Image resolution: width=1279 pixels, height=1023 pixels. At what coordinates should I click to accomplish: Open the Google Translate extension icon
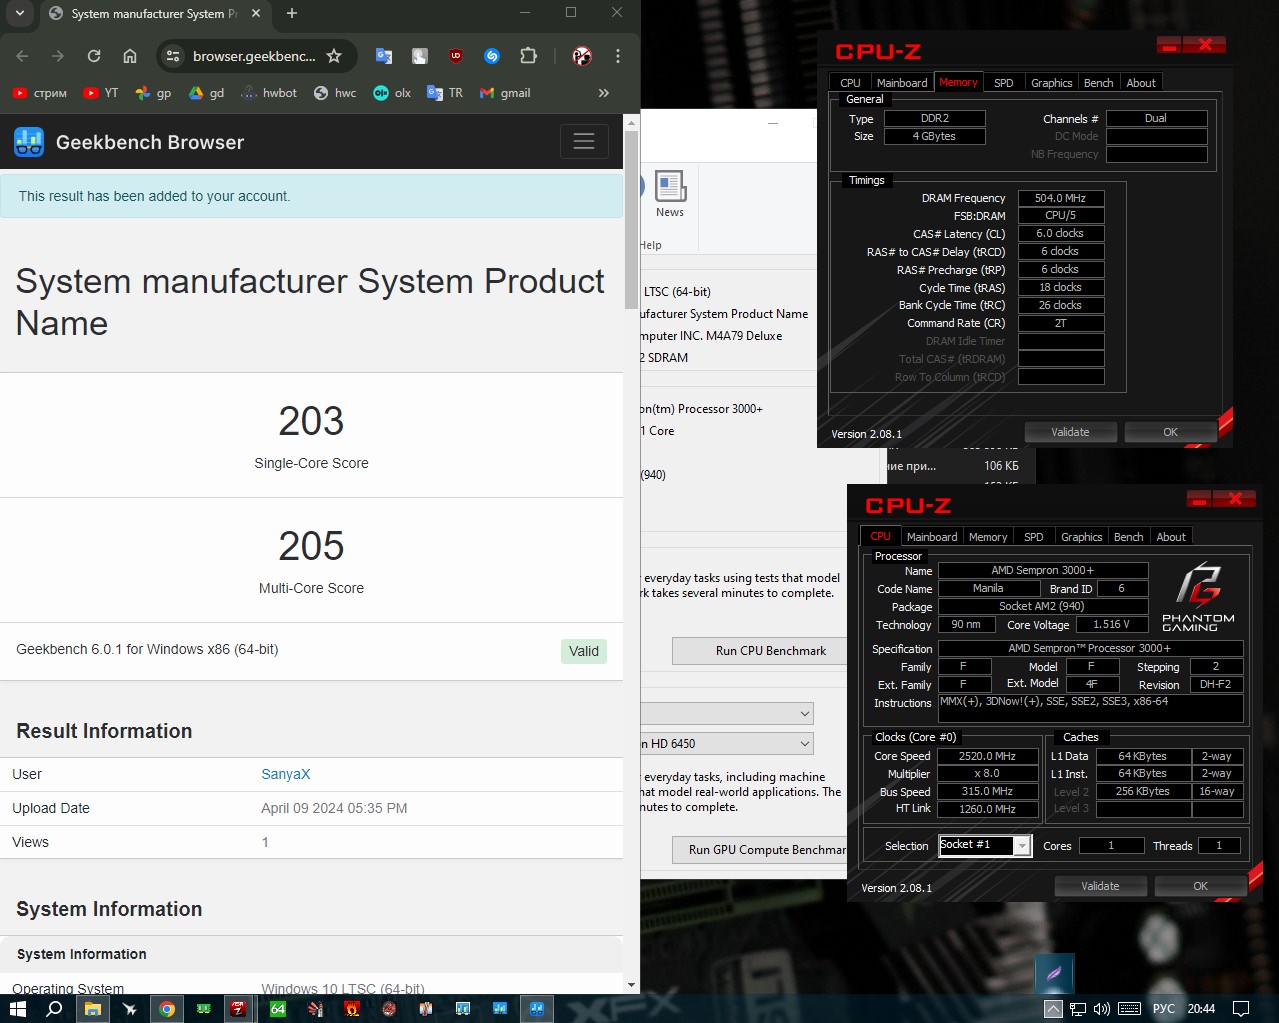383,56
